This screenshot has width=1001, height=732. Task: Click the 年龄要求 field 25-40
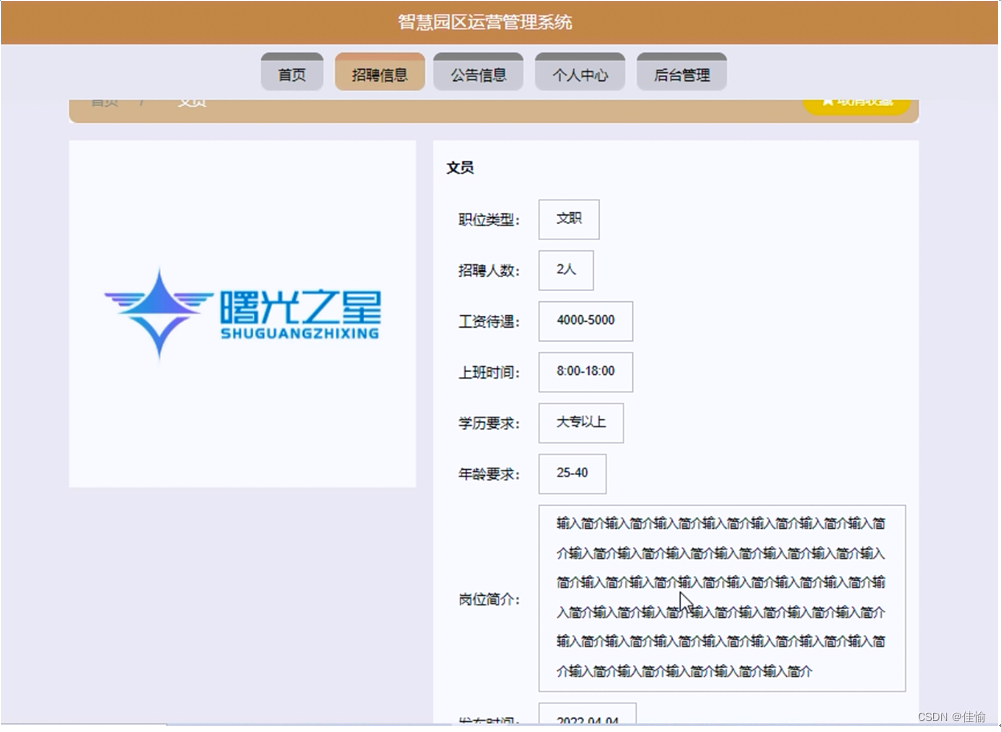[x=573, y=474]
